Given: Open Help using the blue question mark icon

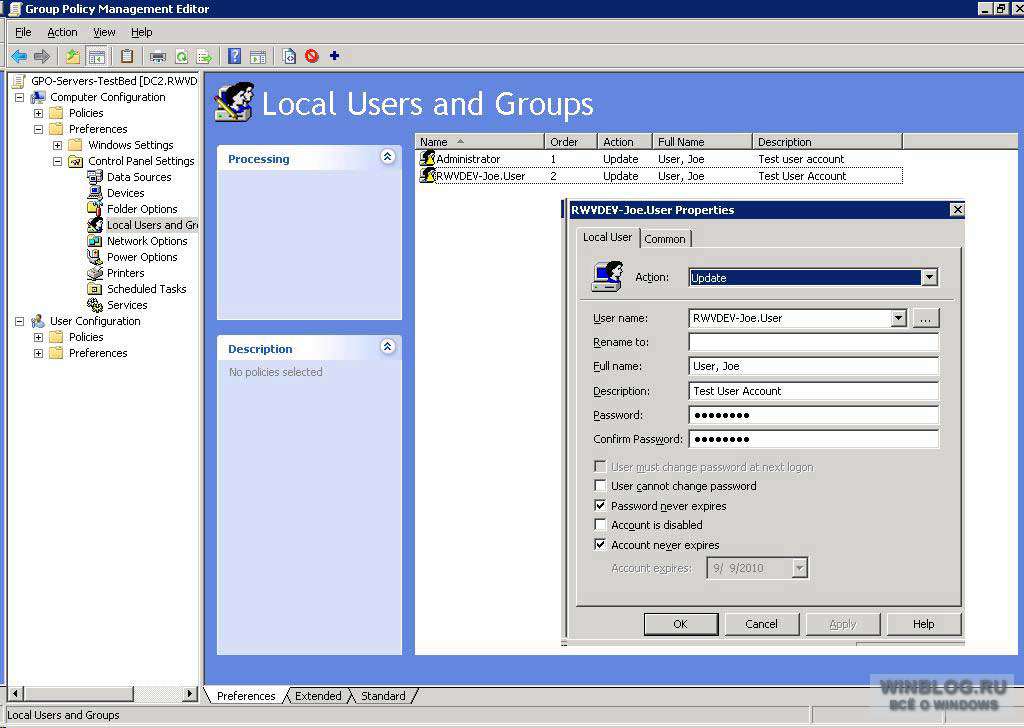Looking at the screenshot, I should pos(234,57).
